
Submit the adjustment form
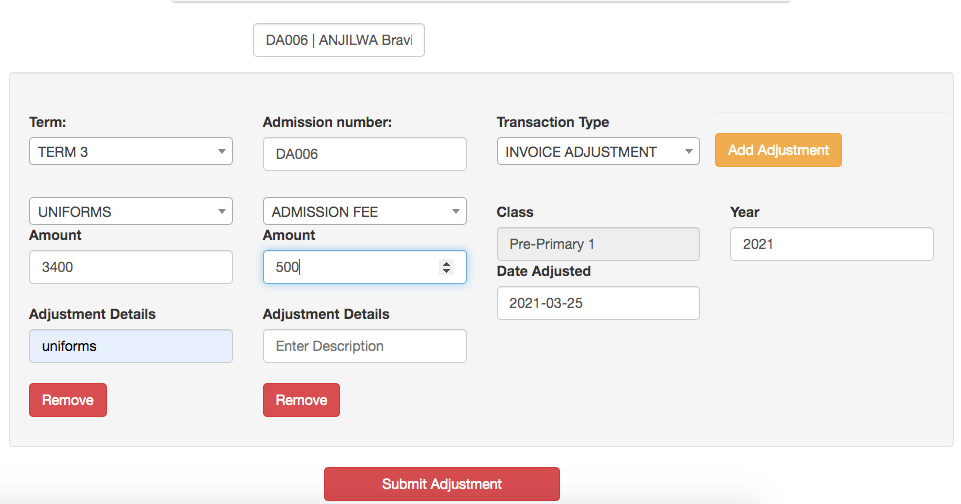tap(441, 484)
